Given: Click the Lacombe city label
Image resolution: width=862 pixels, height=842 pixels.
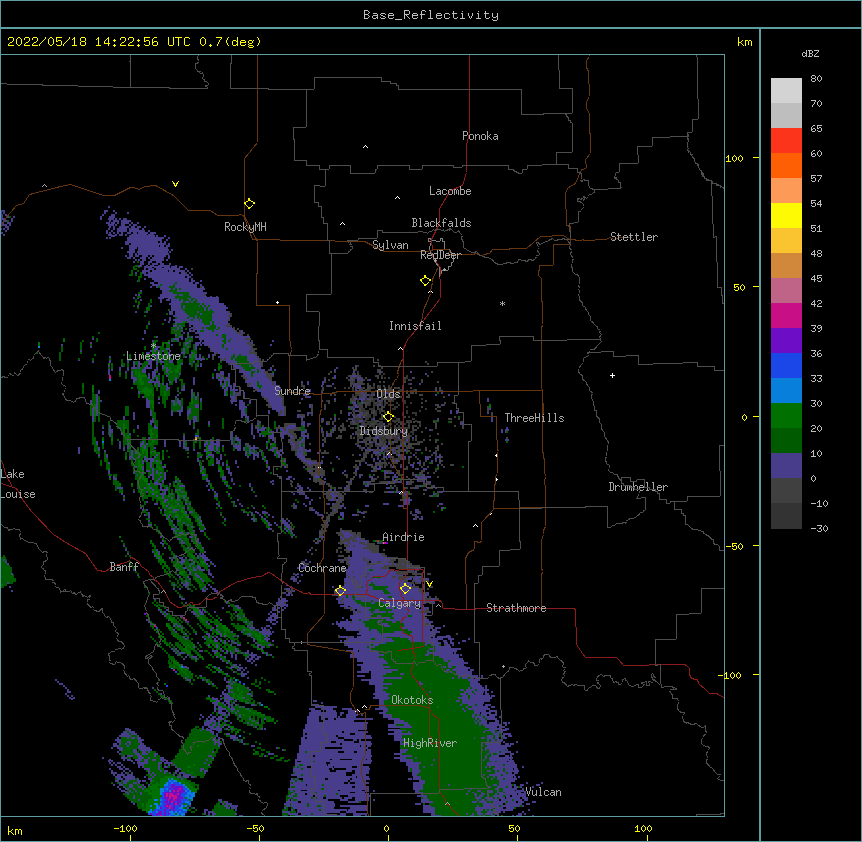Looking at the screenshot, I should [450, 191].
